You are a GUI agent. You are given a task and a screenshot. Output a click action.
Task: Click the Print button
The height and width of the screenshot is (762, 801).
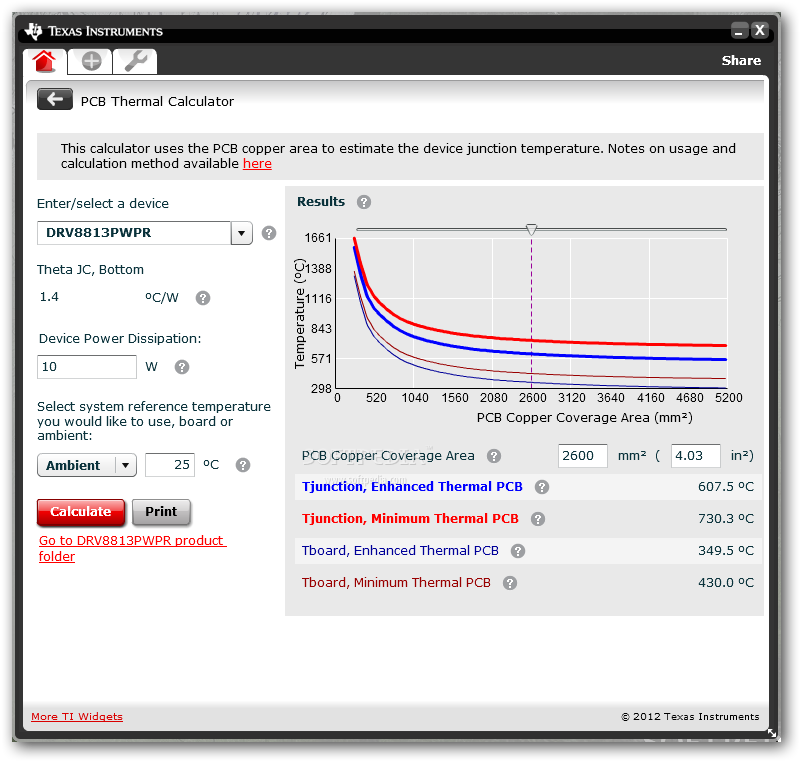click(x=161, y=512)
